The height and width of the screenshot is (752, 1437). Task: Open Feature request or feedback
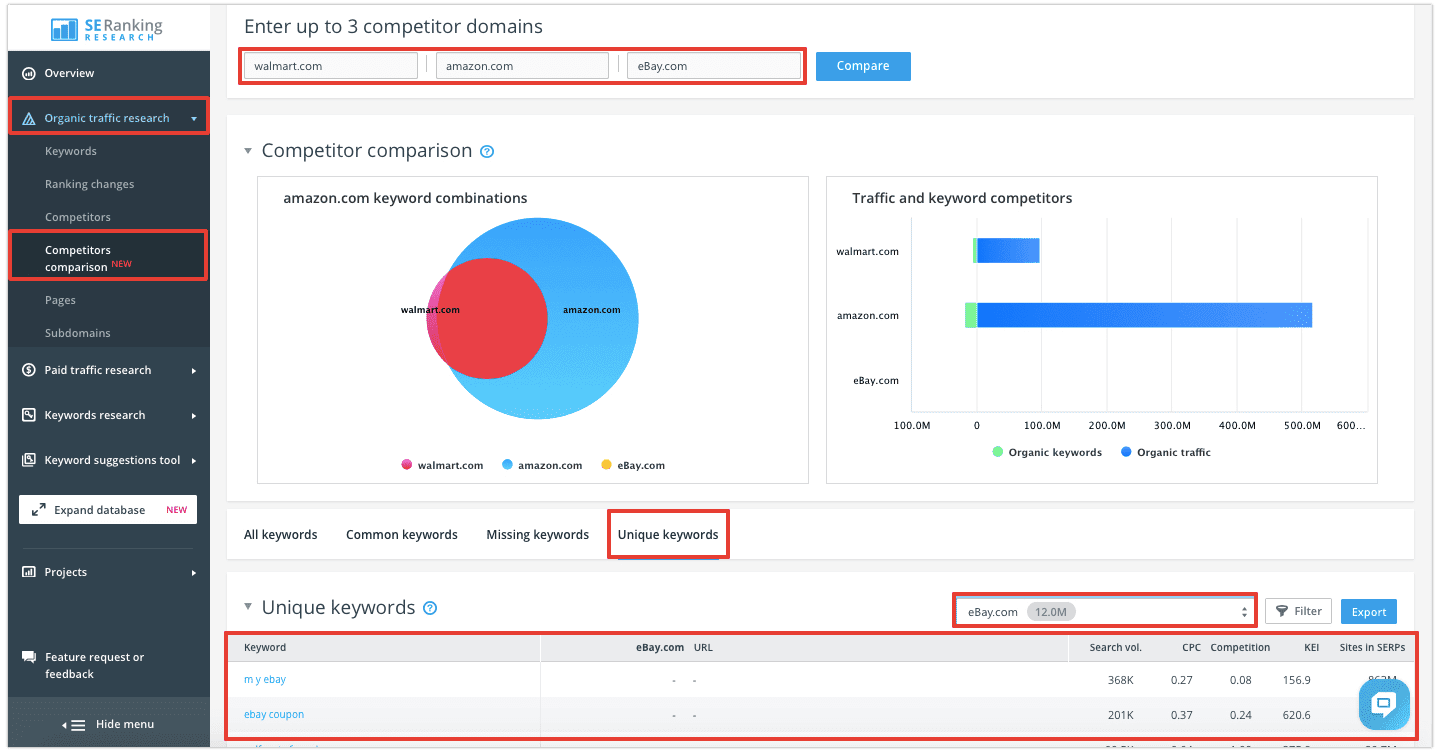[94, 666]
